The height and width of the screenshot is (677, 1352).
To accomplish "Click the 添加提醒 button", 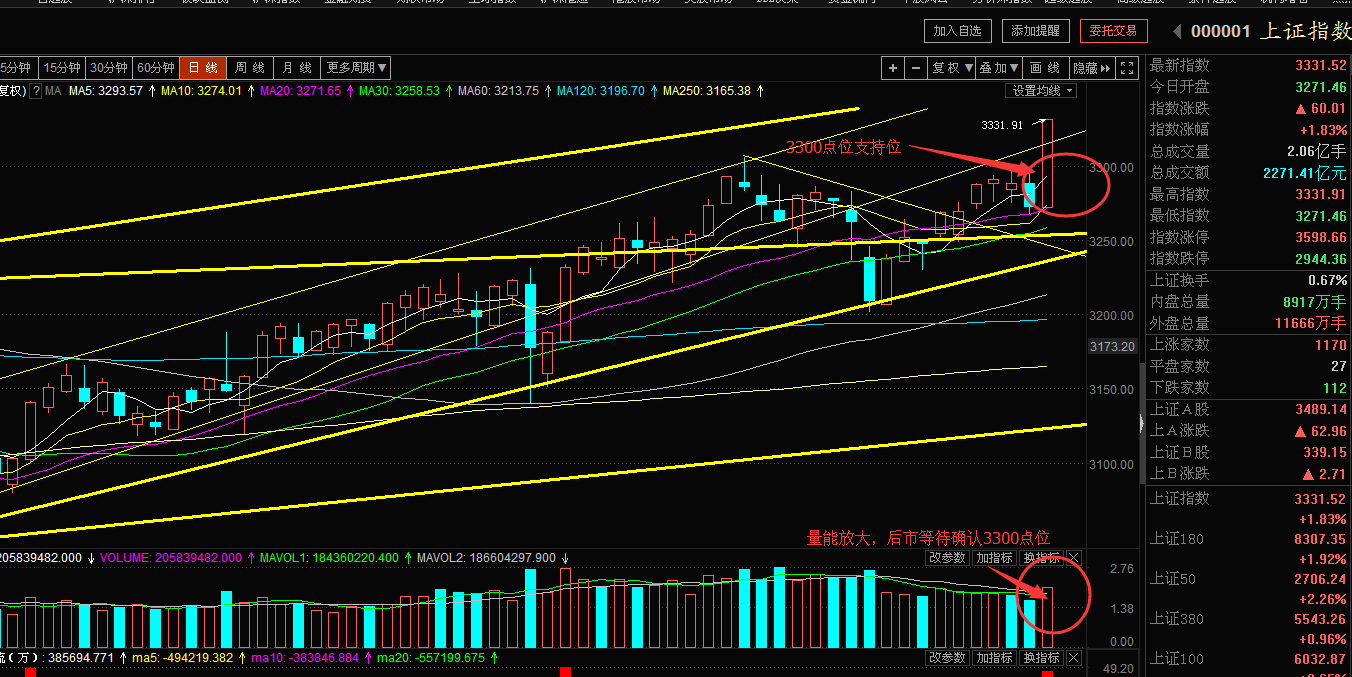I will 1035,31.
